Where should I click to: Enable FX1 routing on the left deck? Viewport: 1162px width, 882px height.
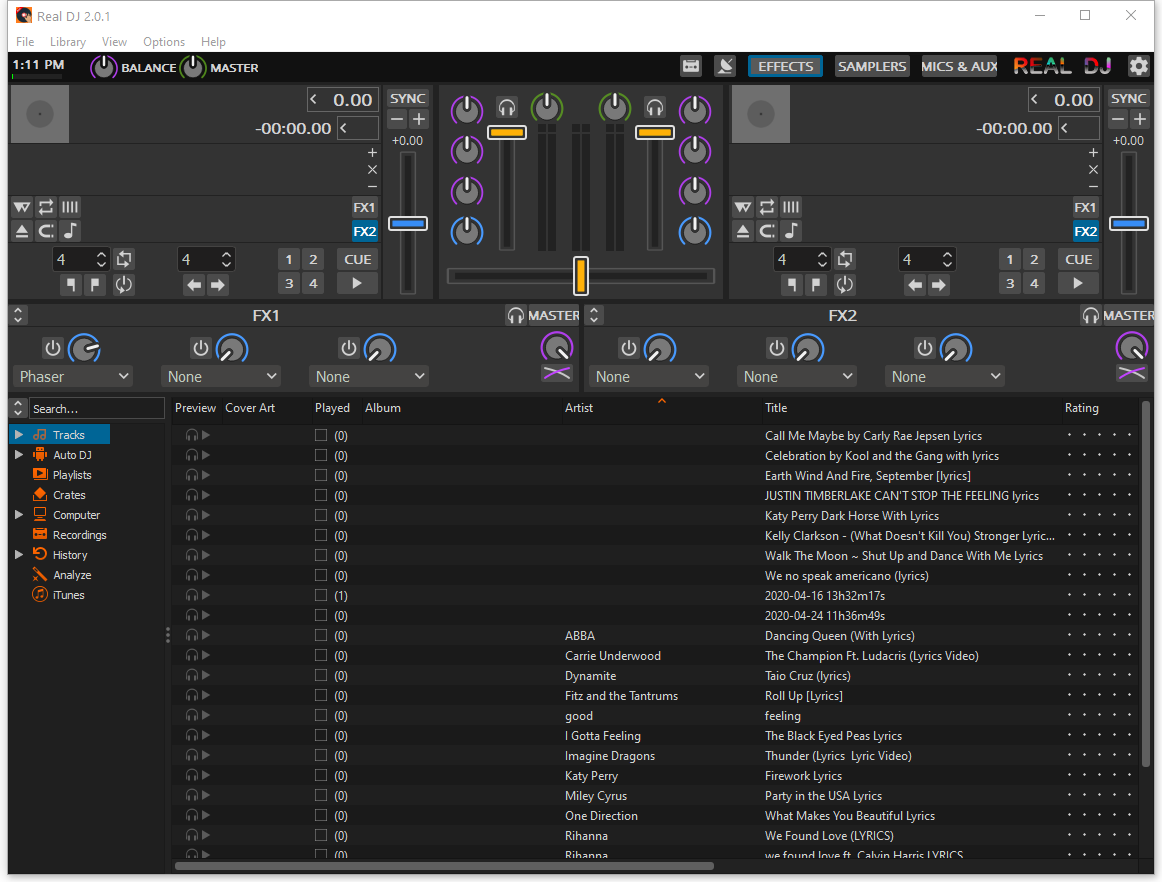point(364,207)
